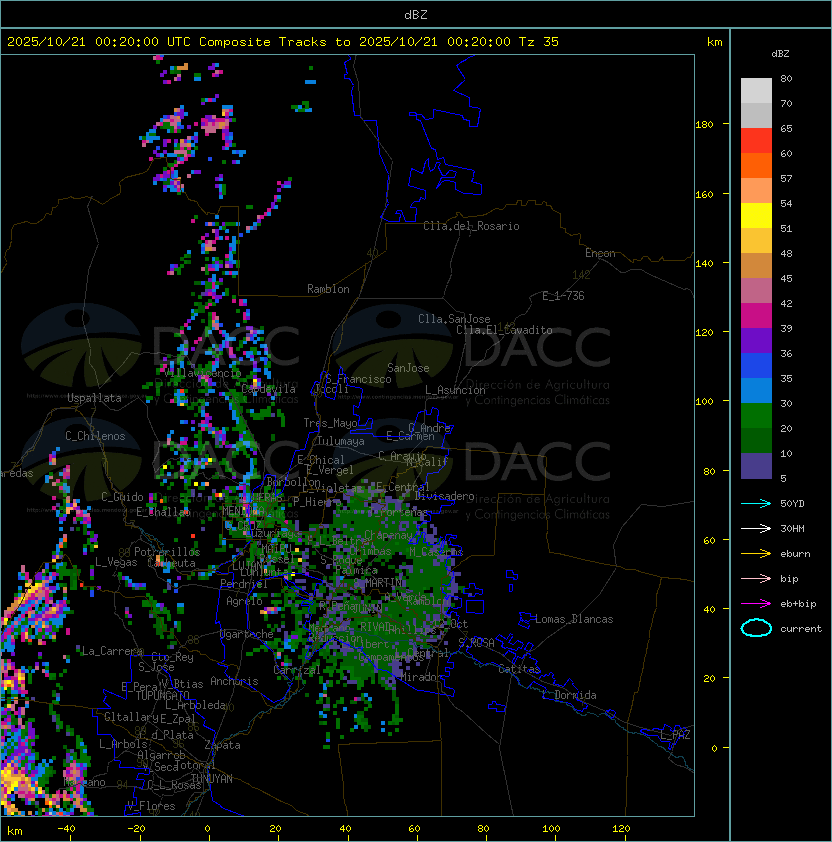Click the 'L_Asuncion' map label
The image size is (832, 842).
[x=455, y=390]
